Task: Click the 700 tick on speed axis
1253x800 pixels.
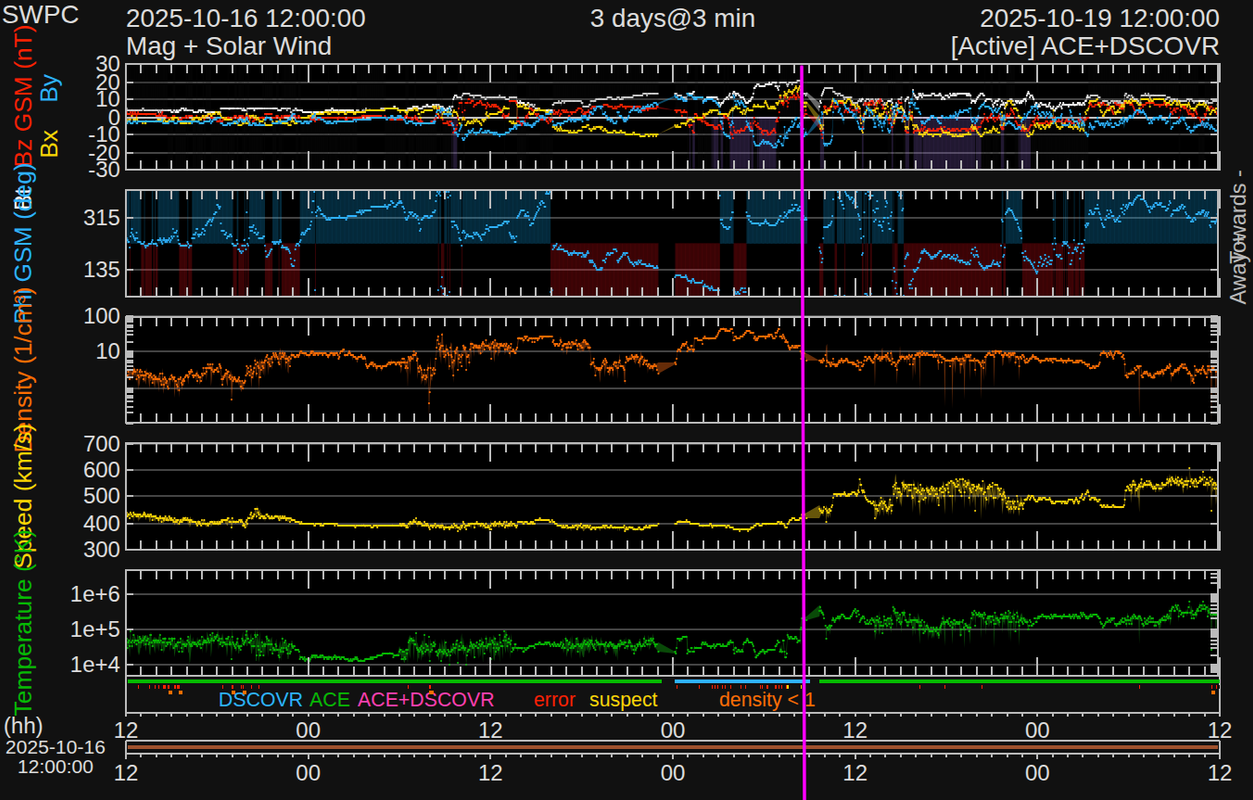Action: (x=102, y=443)
